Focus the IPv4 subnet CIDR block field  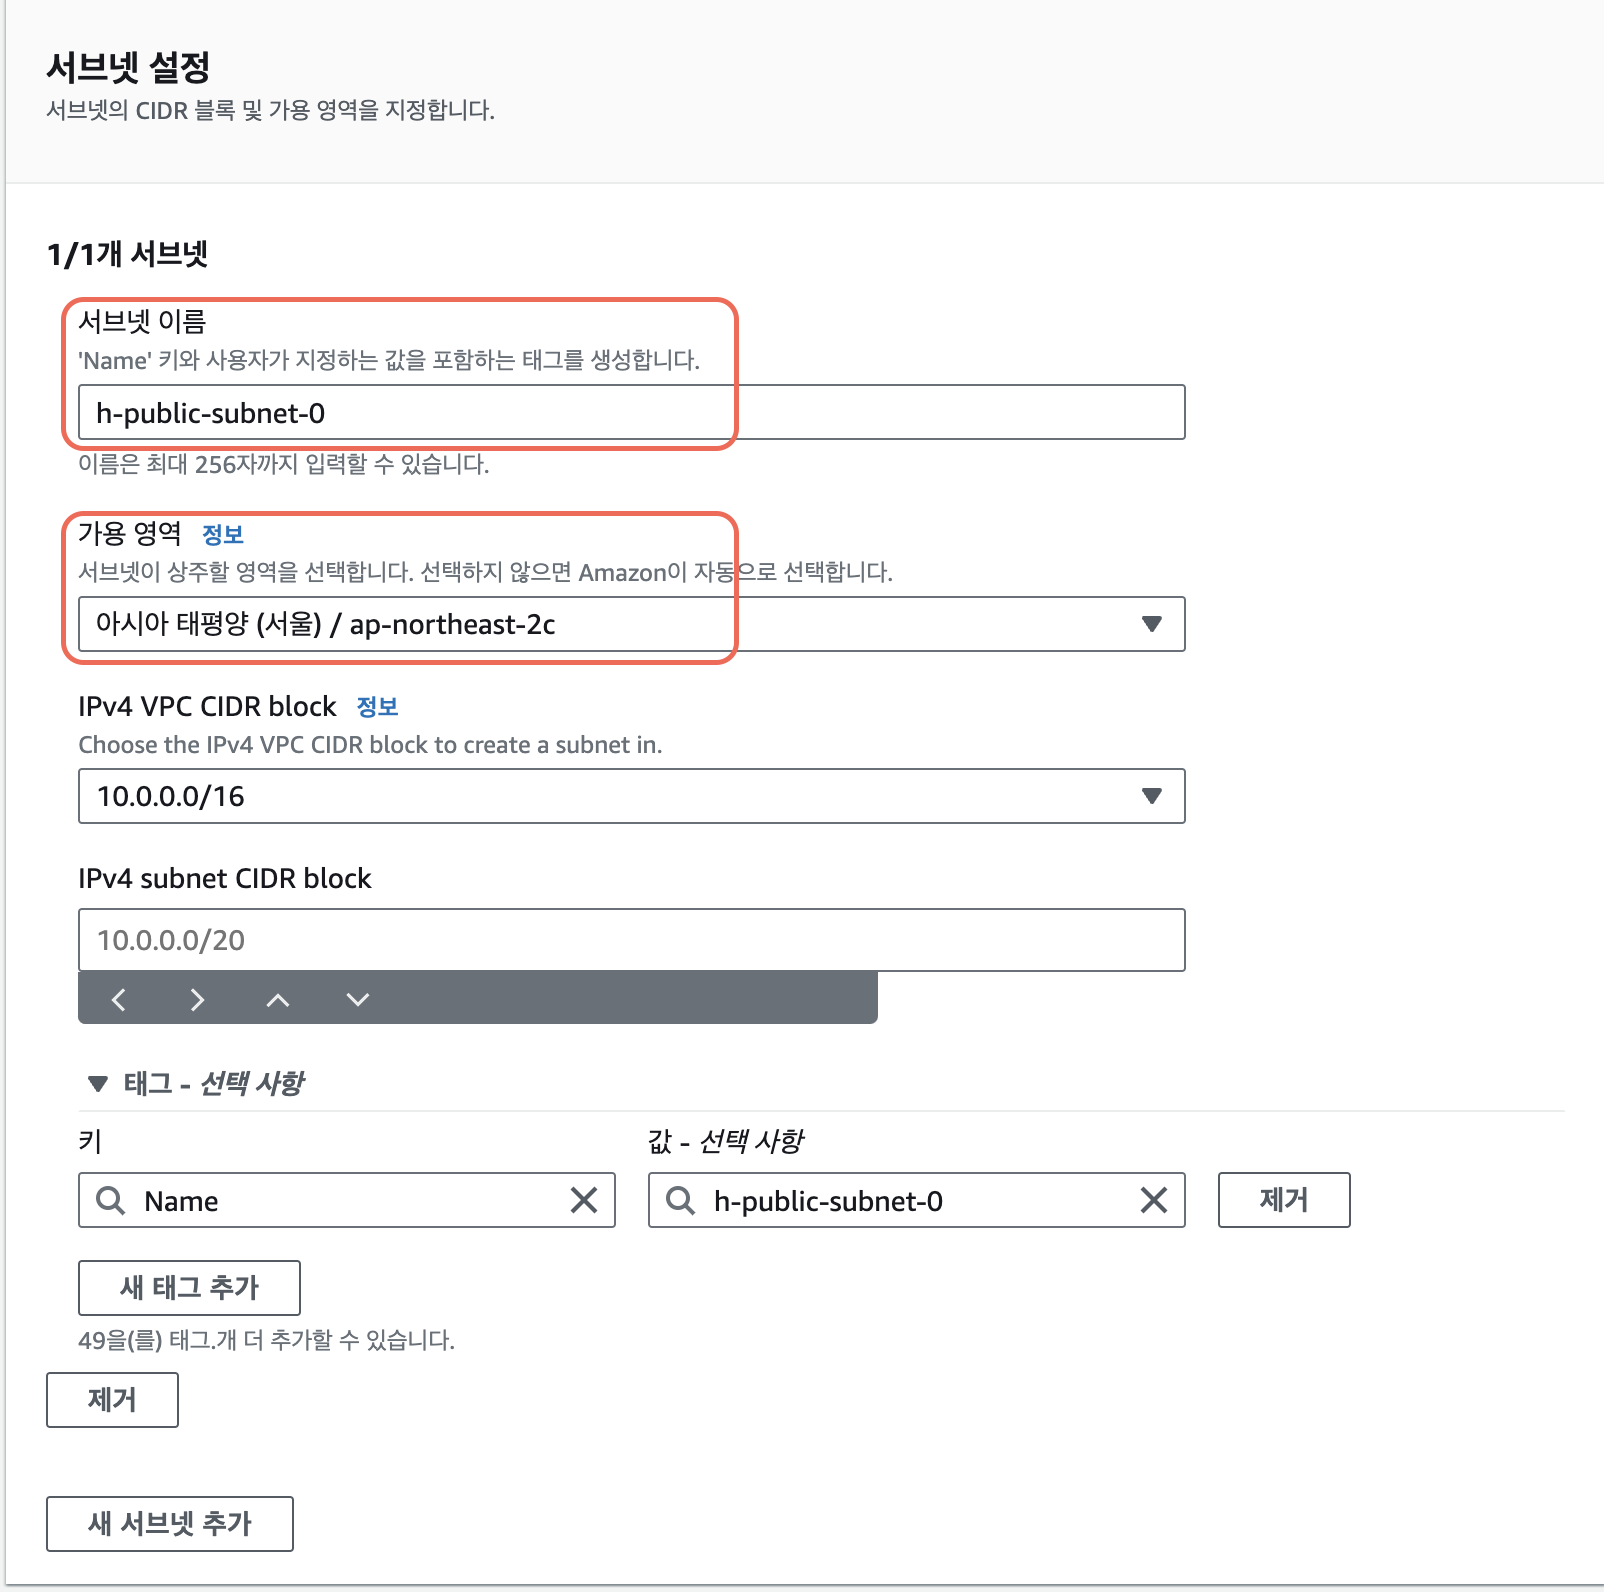coord(632,940)
